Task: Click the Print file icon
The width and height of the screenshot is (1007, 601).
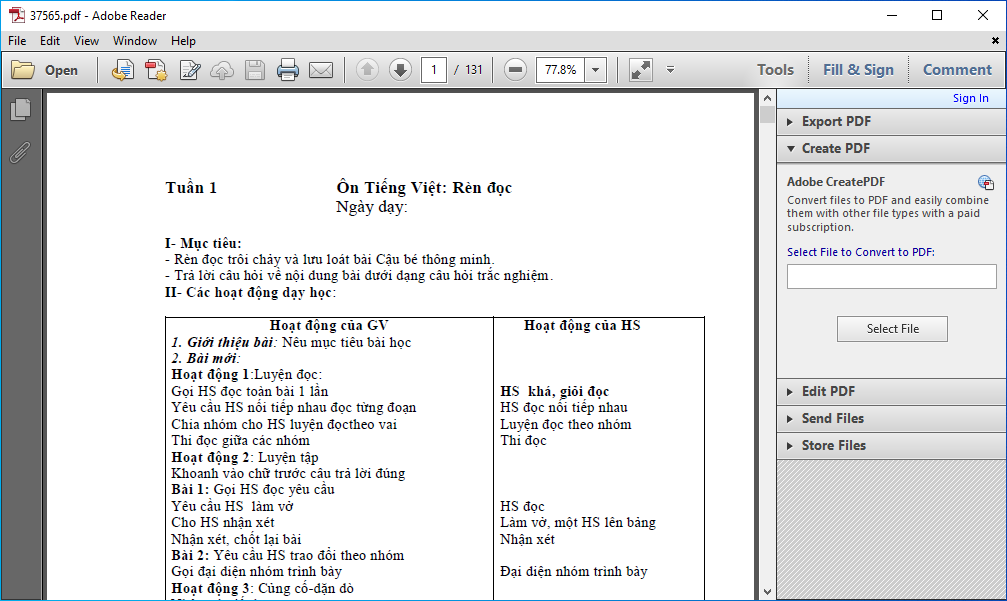Action: pyautogui.click(x=288, y=70)
